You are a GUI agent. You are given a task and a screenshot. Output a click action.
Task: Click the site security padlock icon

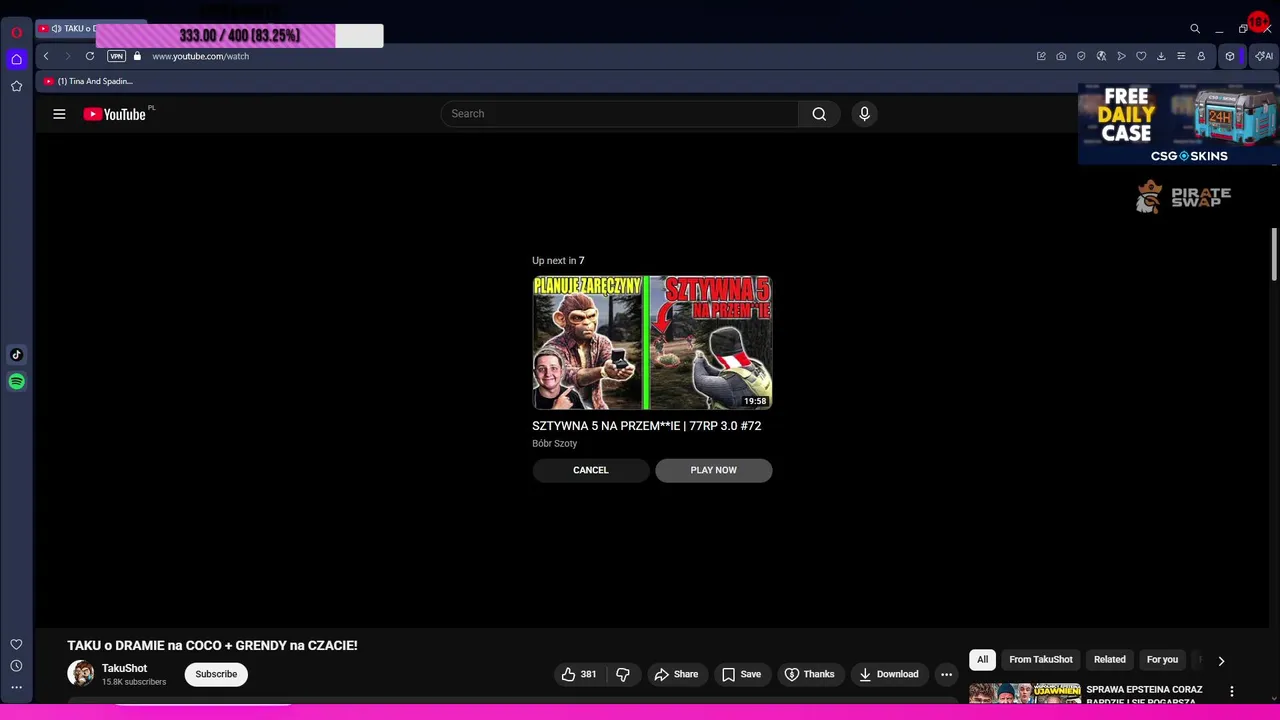[137, 56]
